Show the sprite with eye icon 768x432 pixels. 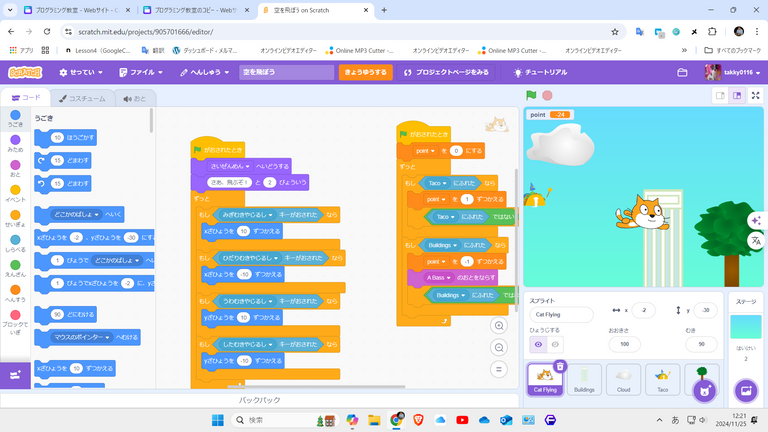coord(538,344)
